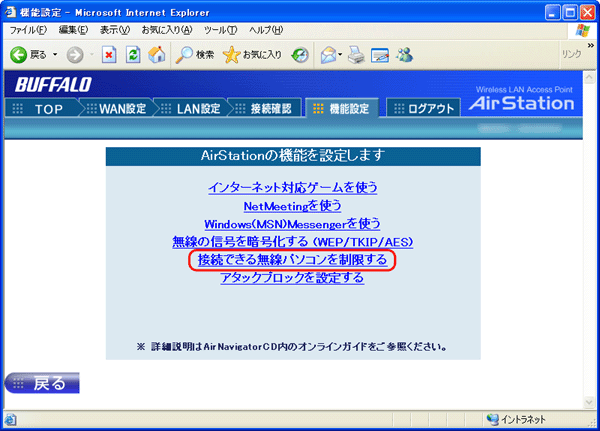Screen dimensions: 600x431
Task: Print the page with the printer icon
Action: pyautogui.click(x=356, y=55)
